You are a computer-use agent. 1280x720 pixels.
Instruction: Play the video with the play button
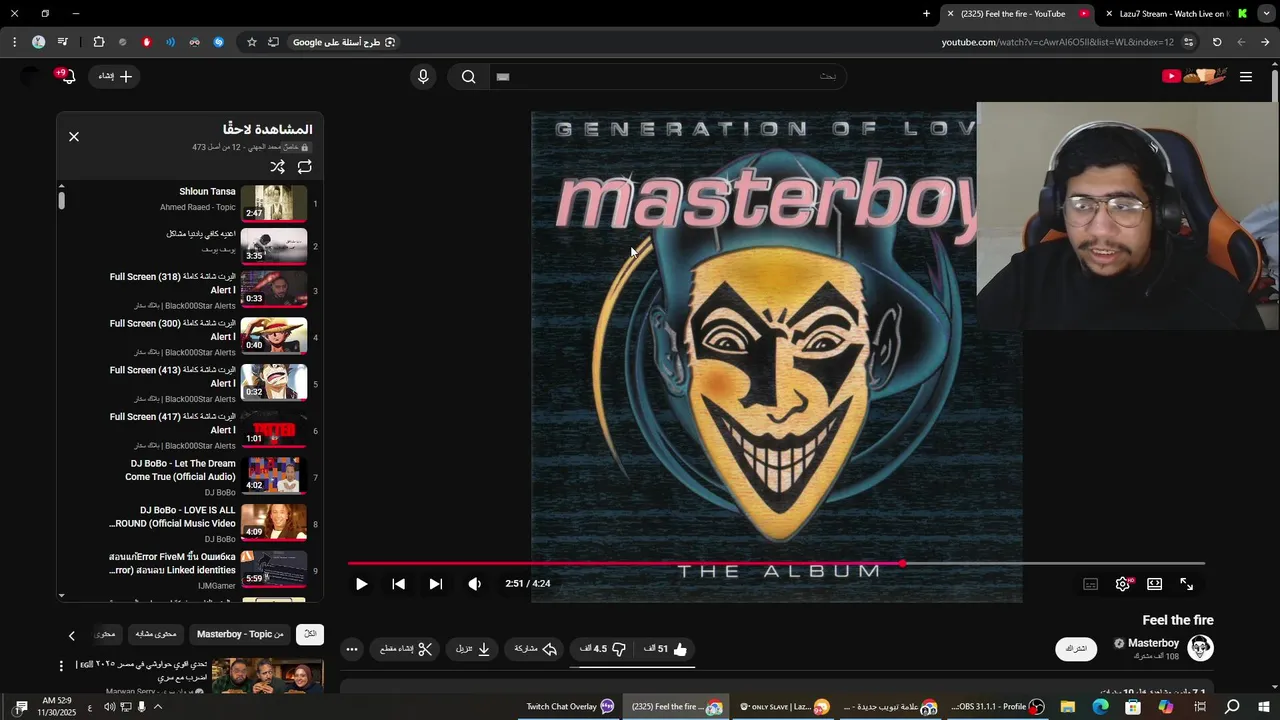(361, 584)
